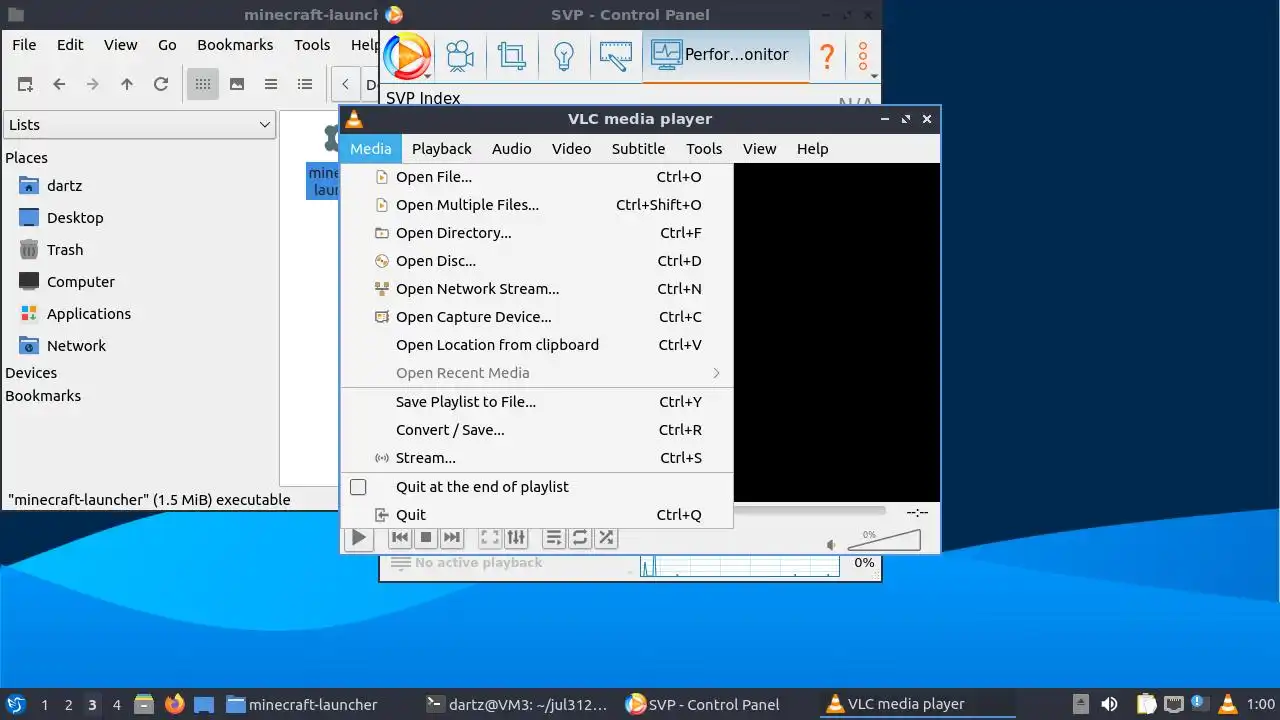The width and height of the screenshot is (1280, 720).
Task: Open the VLC Playback menu
Action: coord(441,148)
